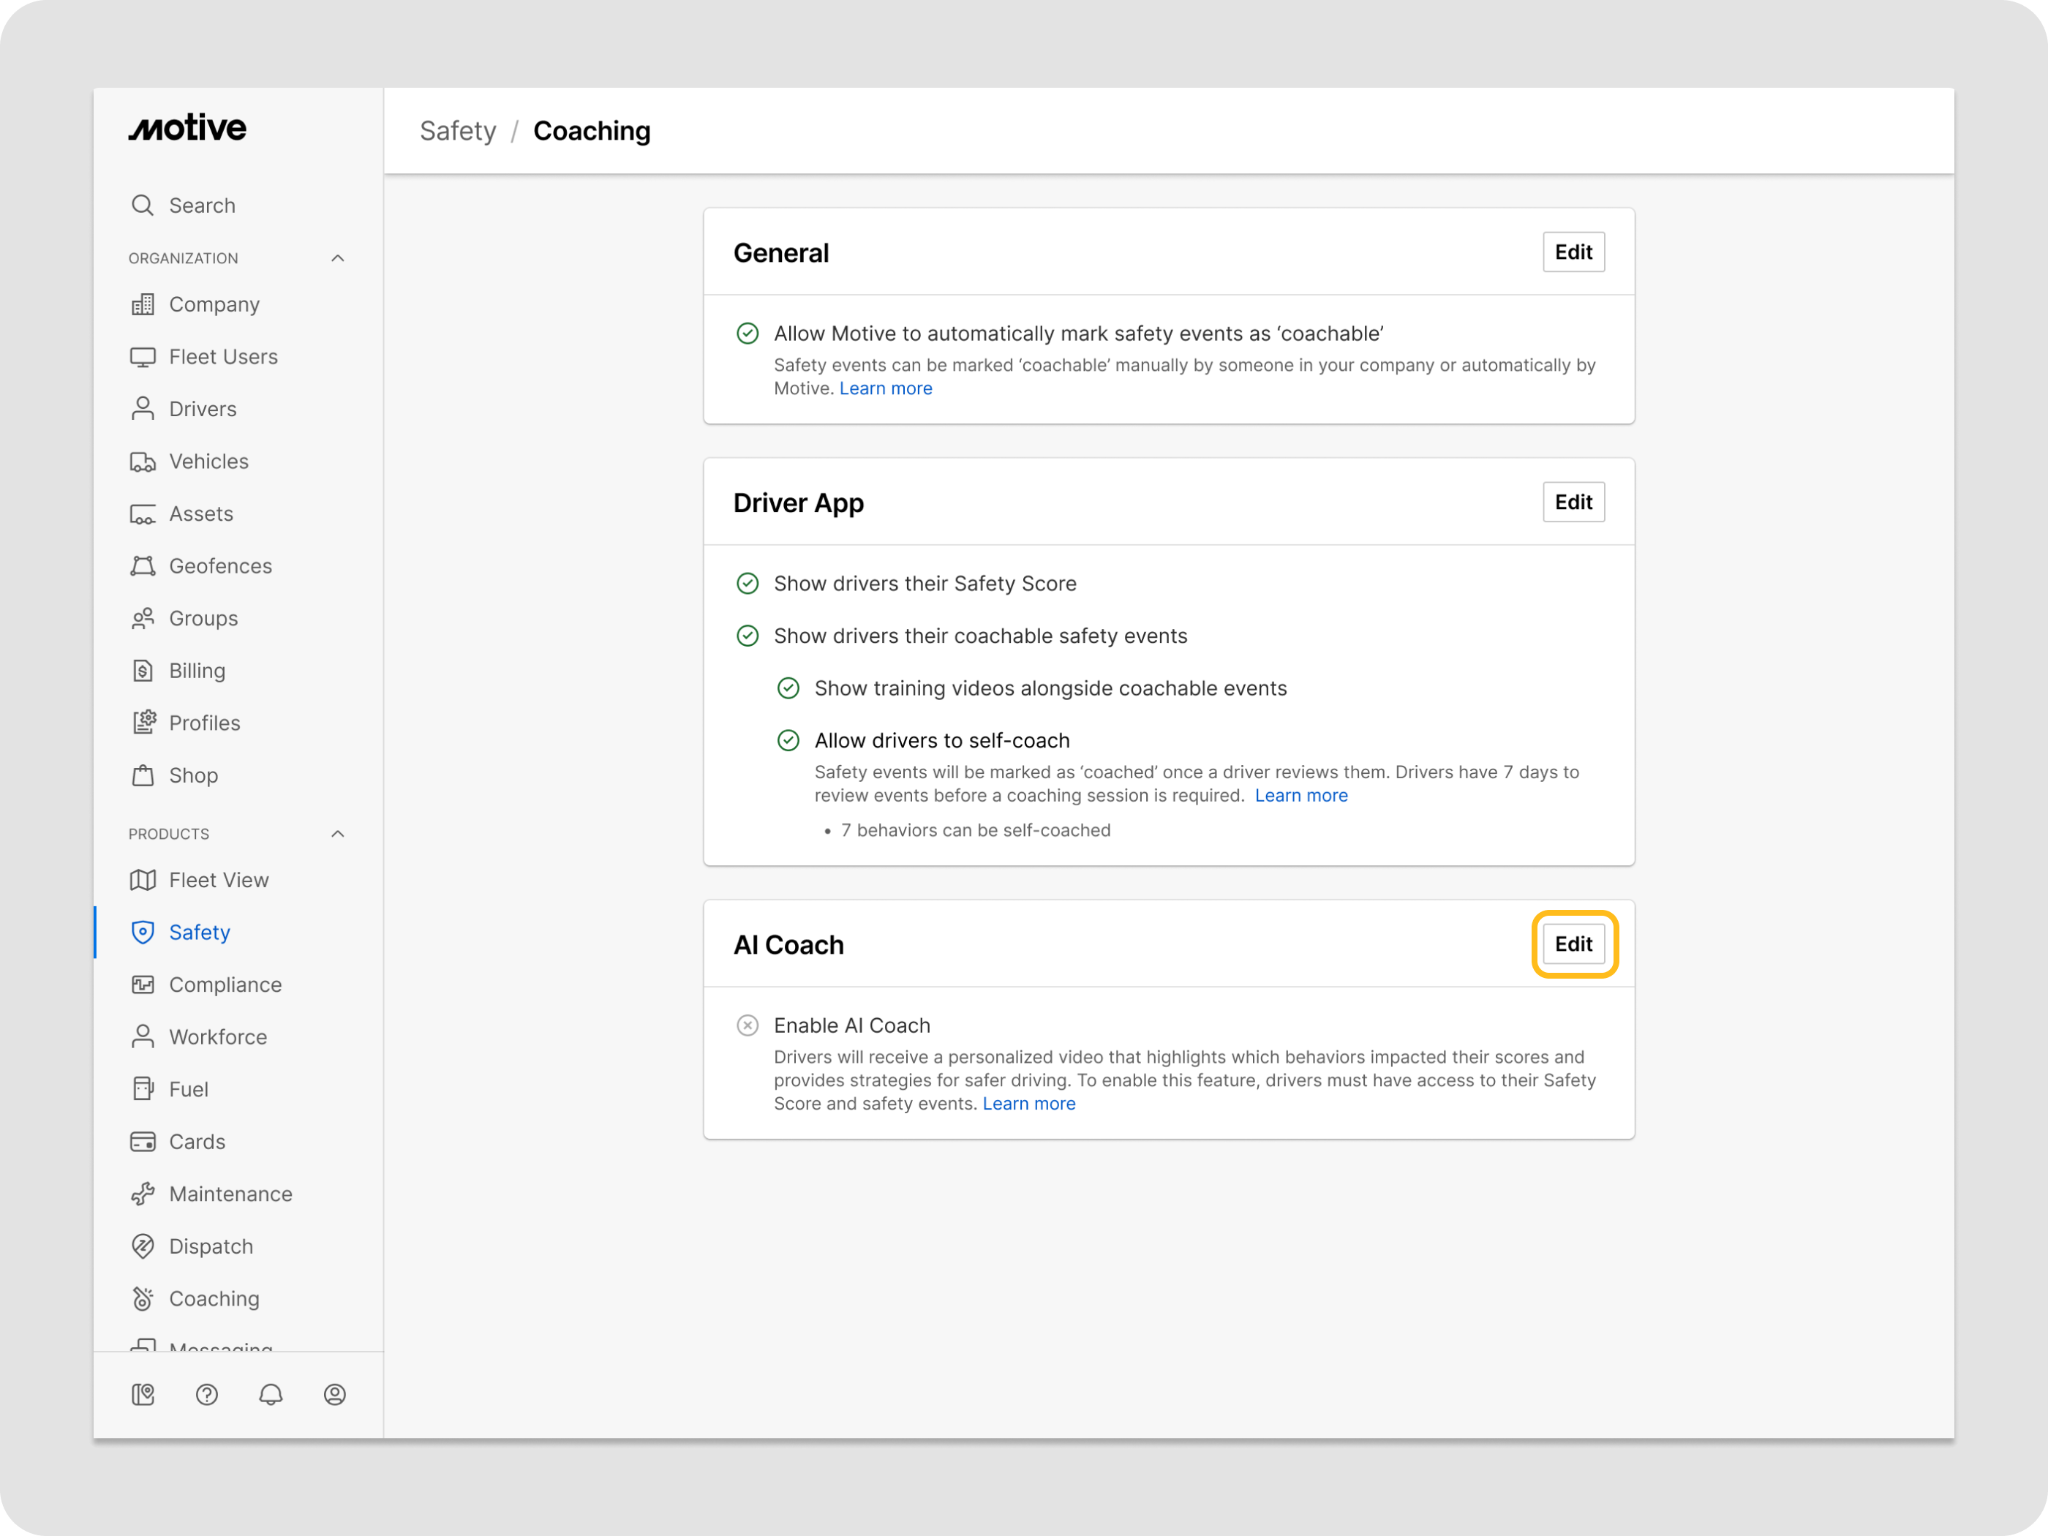The height and width of the screenshot is (1536, 2048).
Task: Click the Shop bag icon
Action: (x=143, y=775)
